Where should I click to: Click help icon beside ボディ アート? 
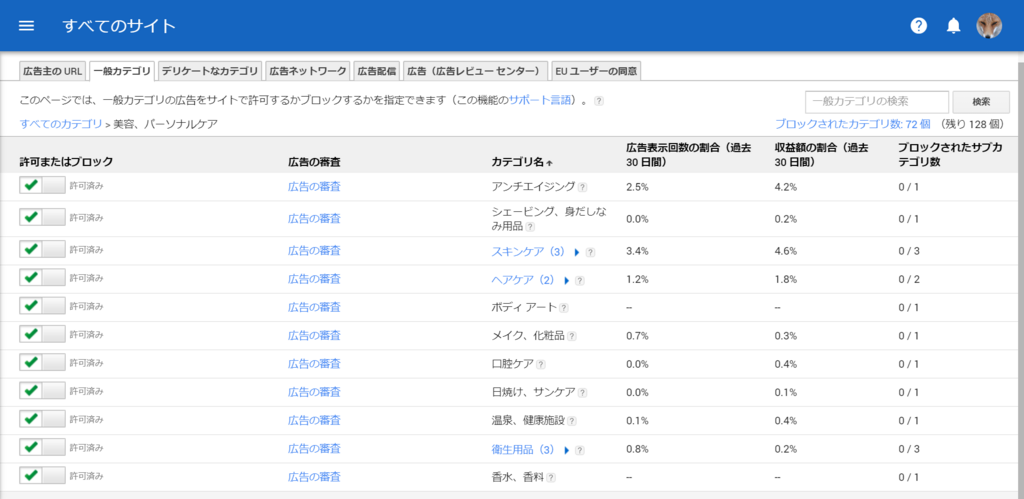(x=564, y=308)
